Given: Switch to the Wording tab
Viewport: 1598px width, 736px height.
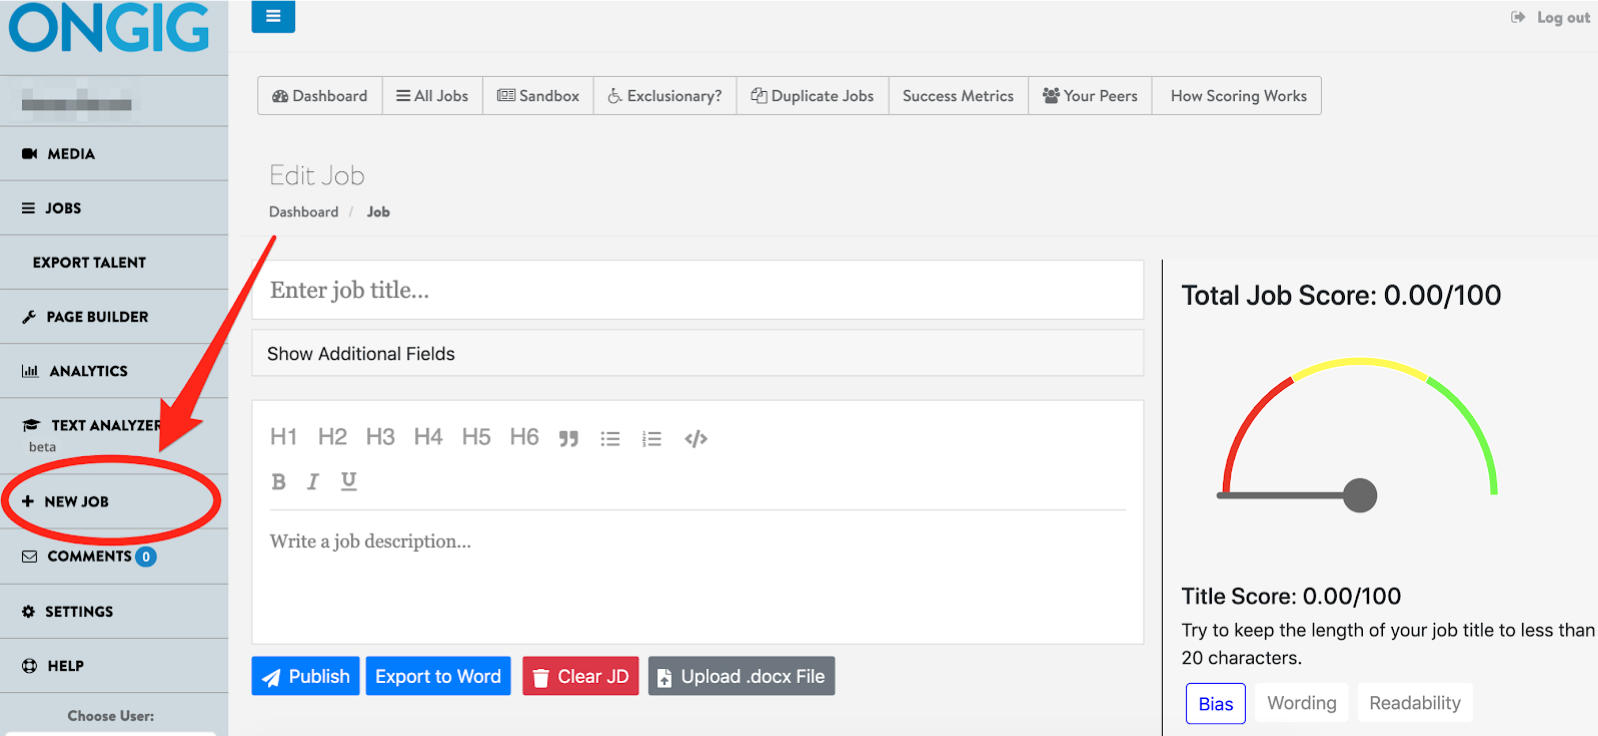Looking at the screenshot, I should point(1301,703).
